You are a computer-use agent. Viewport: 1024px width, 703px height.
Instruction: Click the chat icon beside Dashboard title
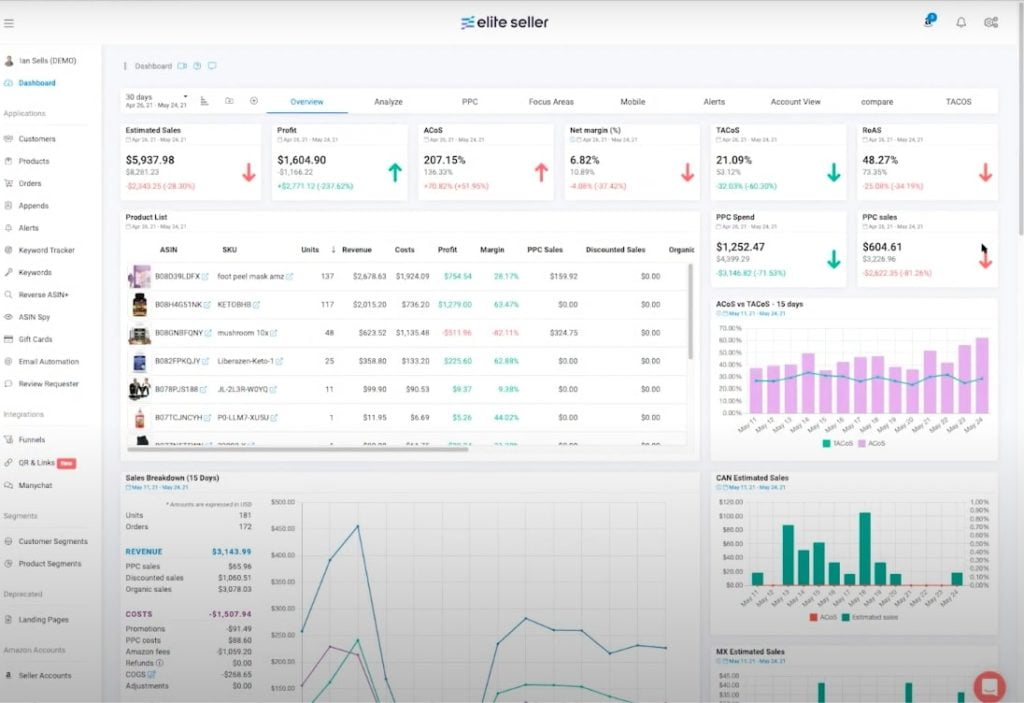[x=212, y=66]
